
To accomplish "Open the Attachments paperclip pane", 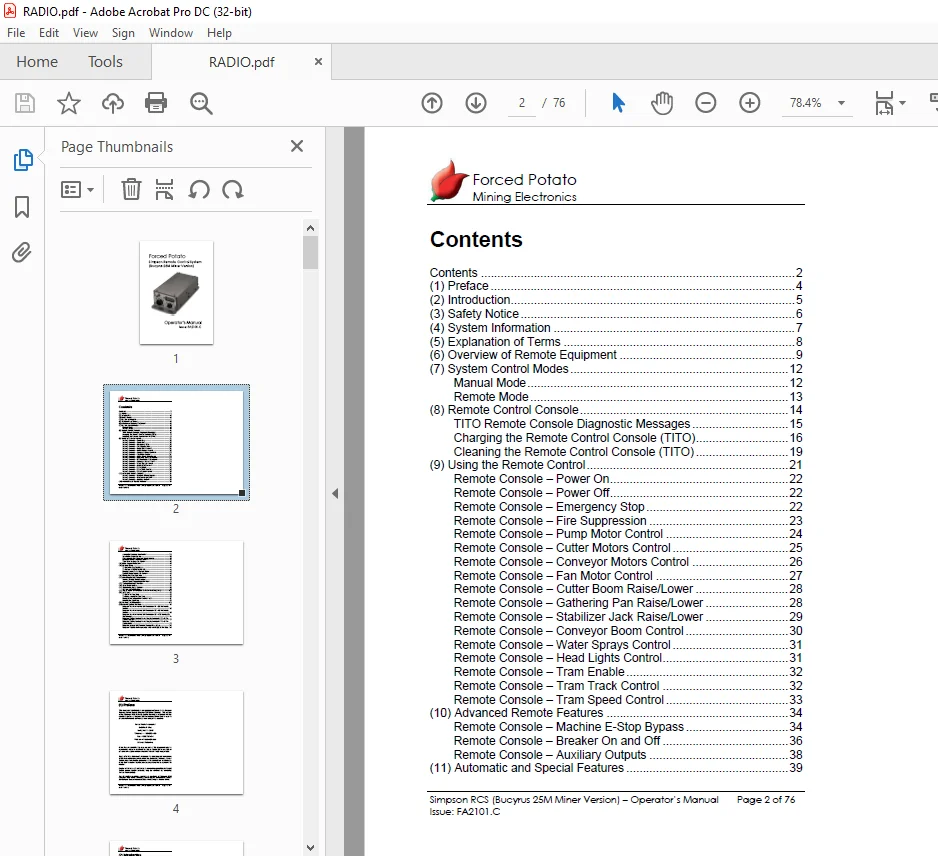I will coord(22,252).
